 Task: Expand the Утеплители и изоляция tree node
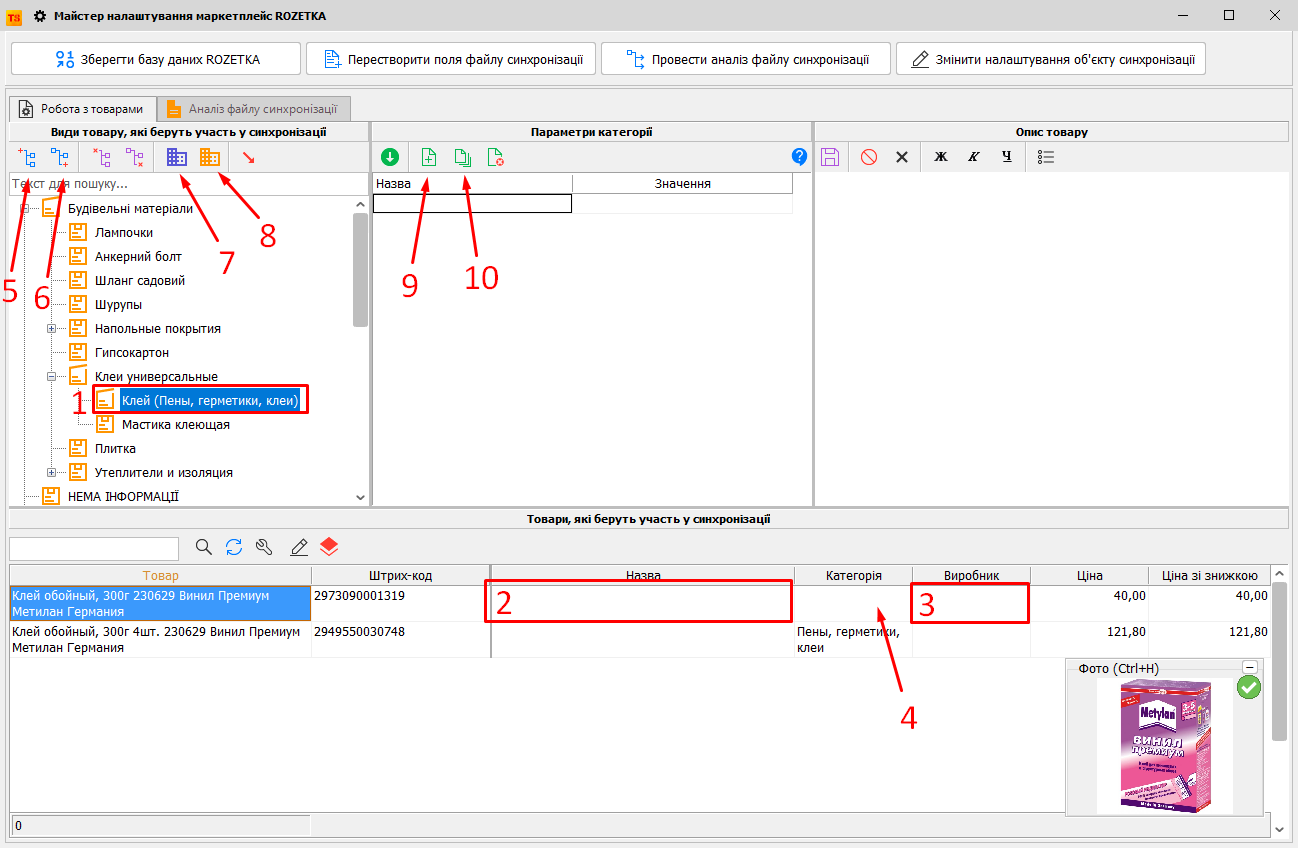52,473
